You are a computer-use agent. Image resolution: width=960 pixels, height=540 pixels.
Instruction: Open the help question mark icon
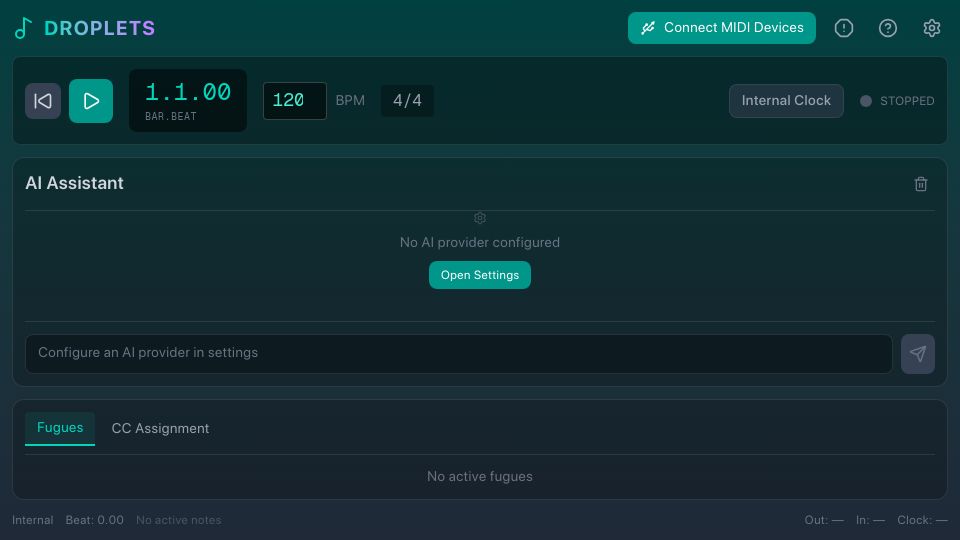(x=888, y=28)
